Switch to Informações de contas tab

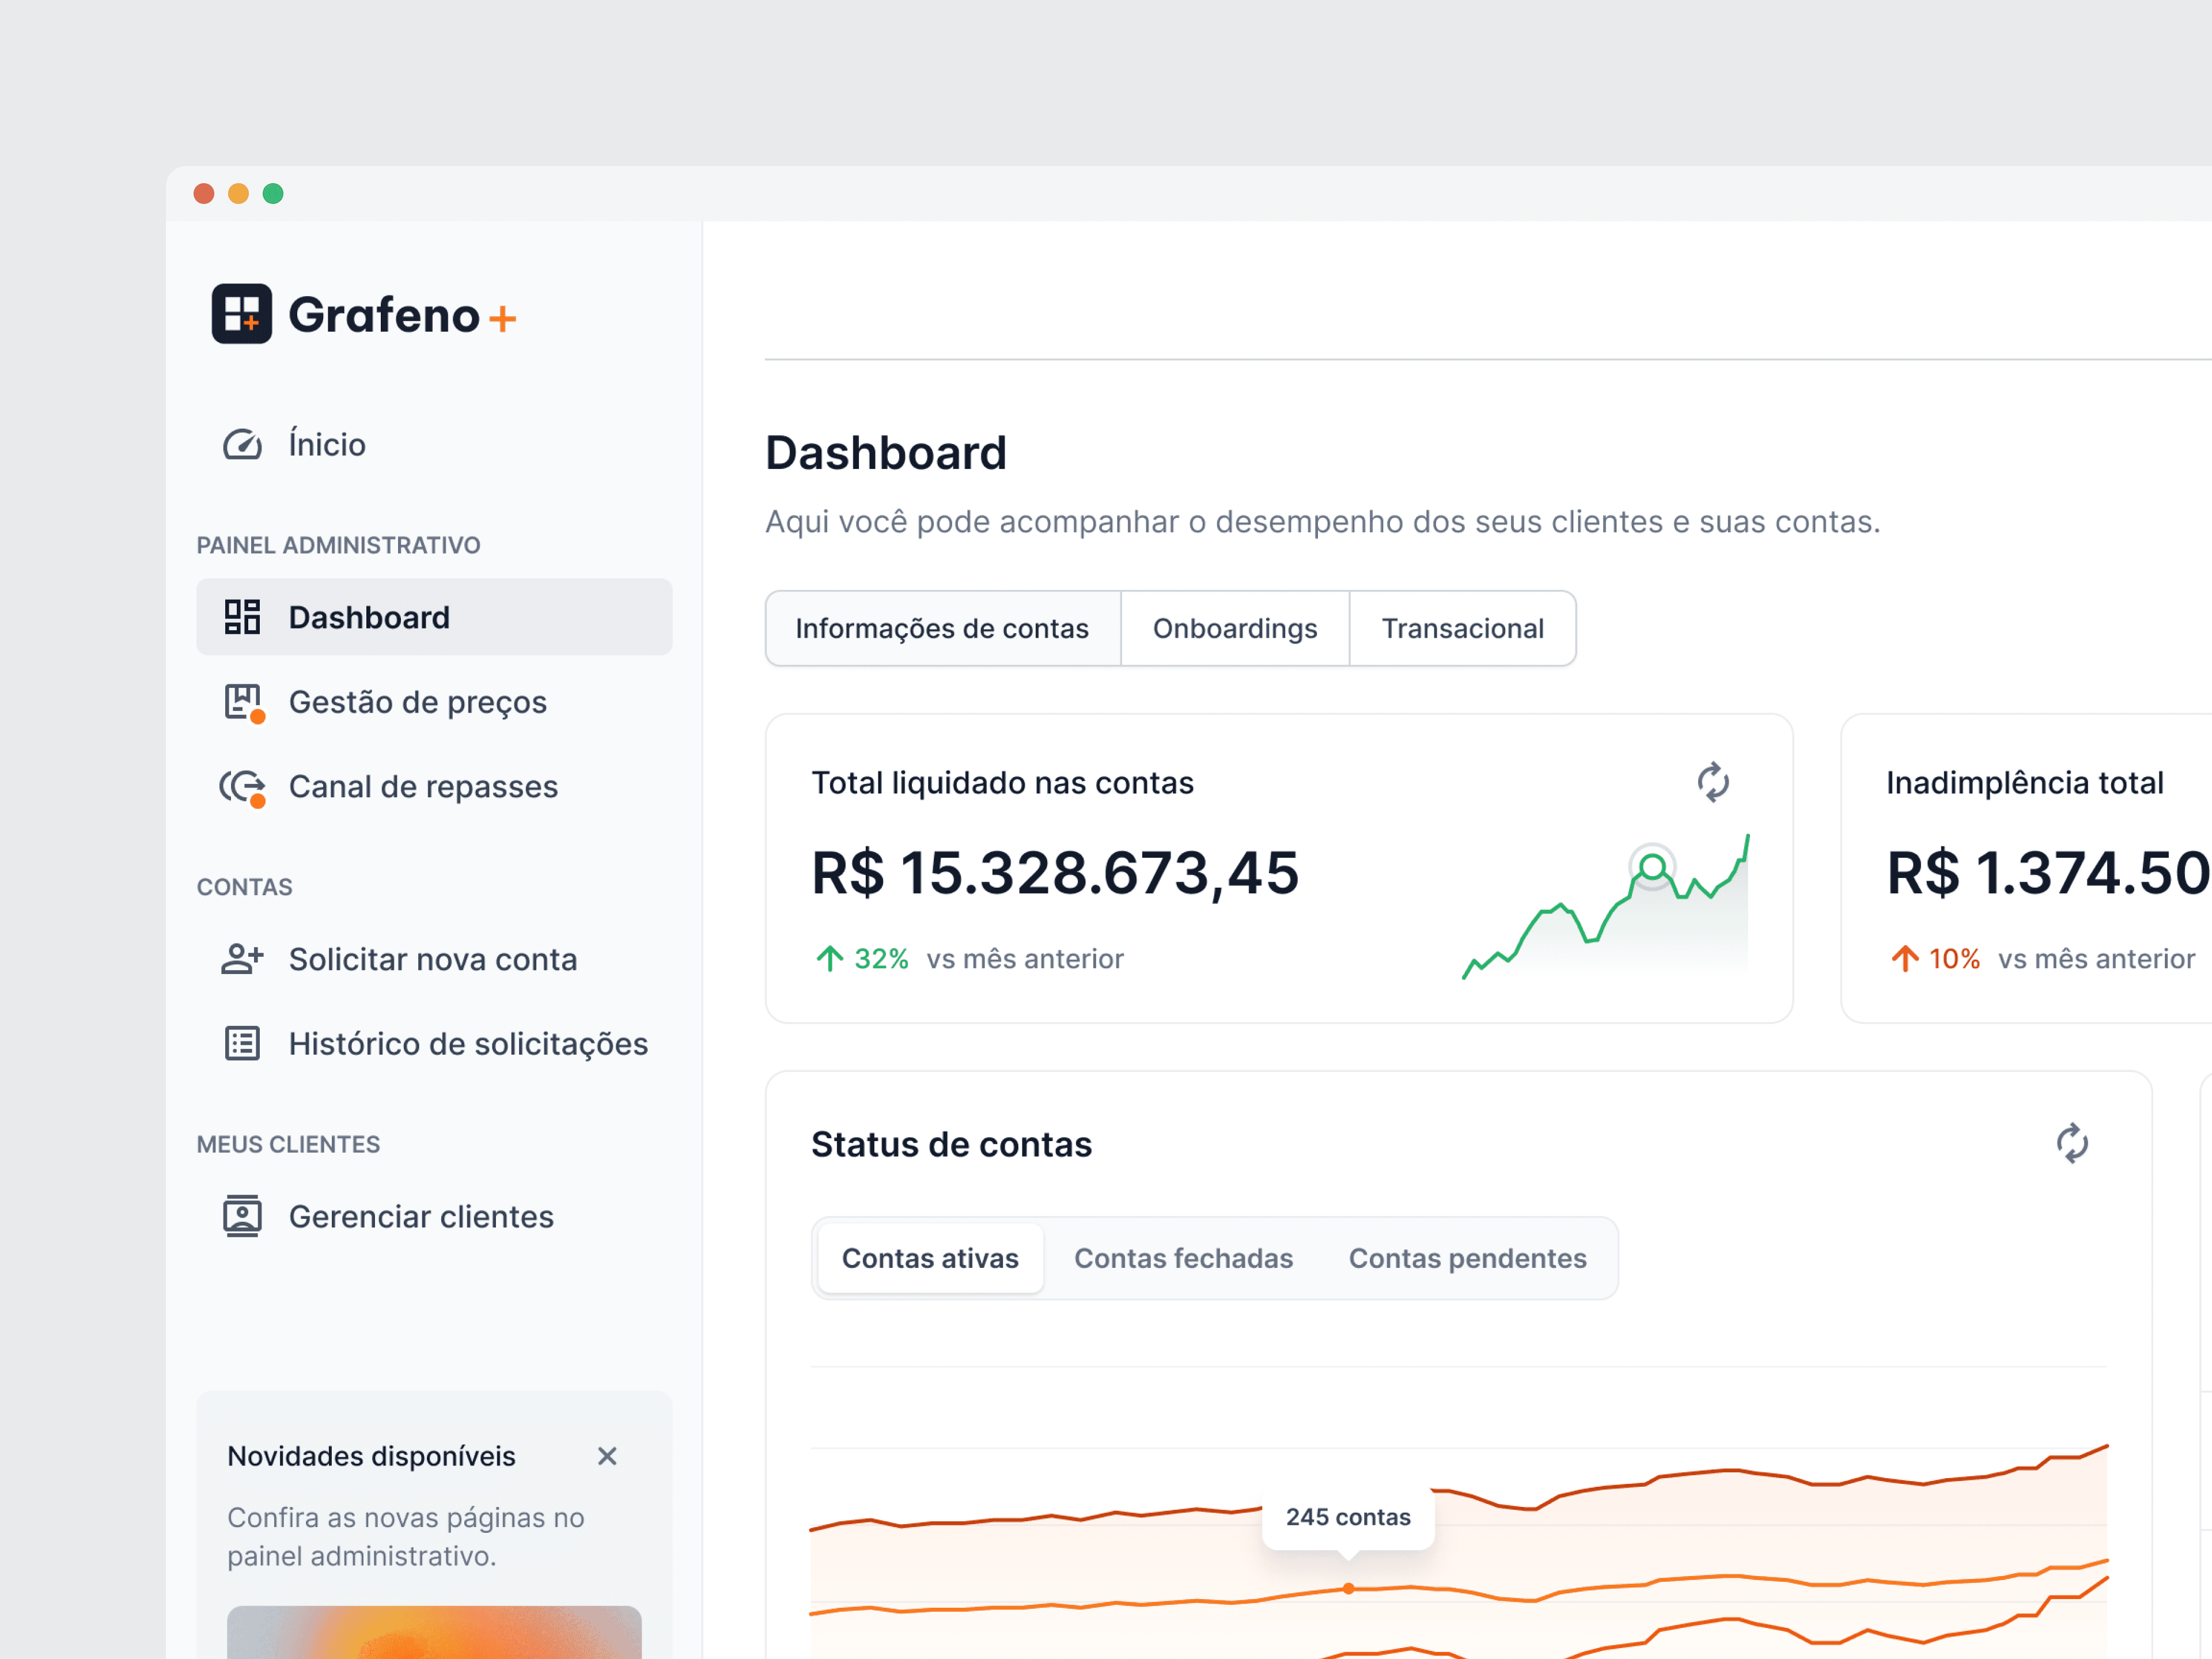[942, 628]
